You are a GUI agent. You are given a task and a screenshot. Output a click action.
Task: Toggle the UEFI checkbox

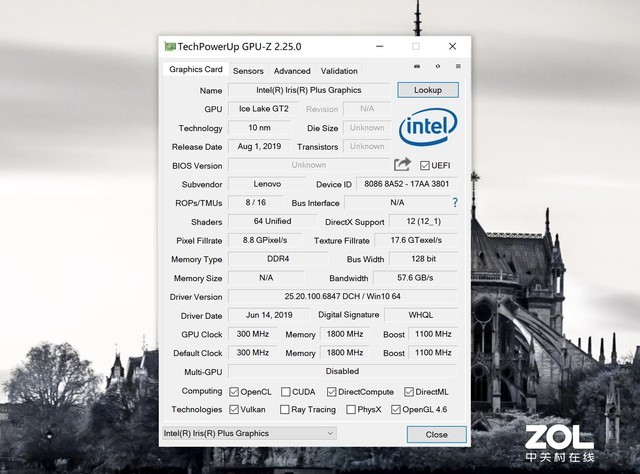coord(424,165)
